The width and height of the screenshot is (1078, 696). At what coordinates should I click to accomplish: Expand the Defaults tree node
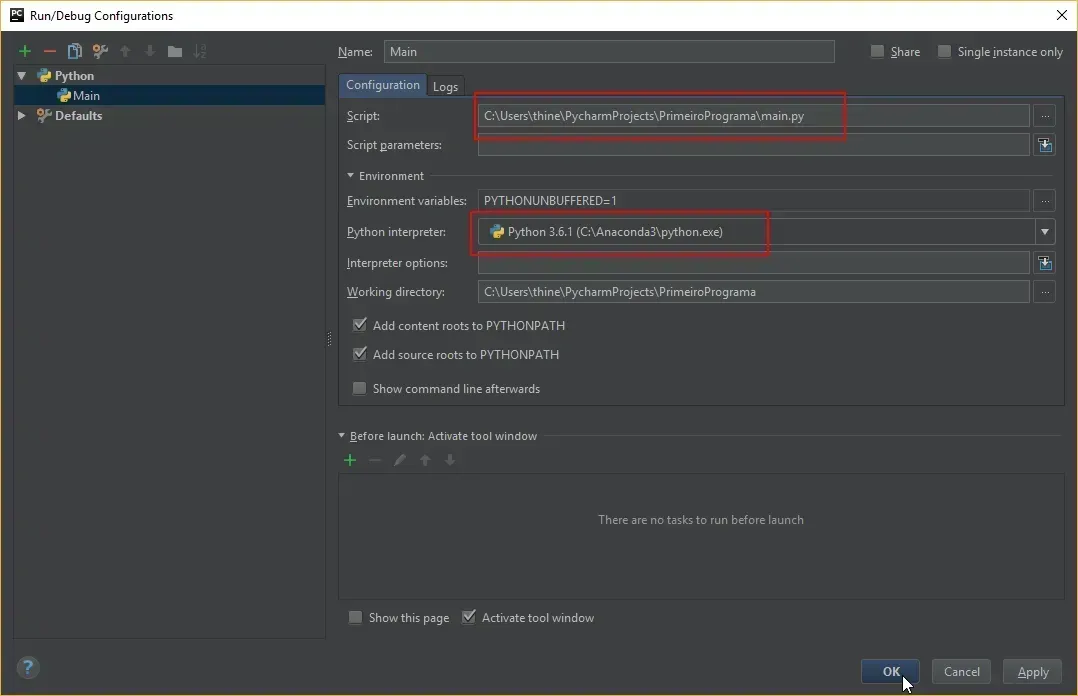[x=21, y=116]
